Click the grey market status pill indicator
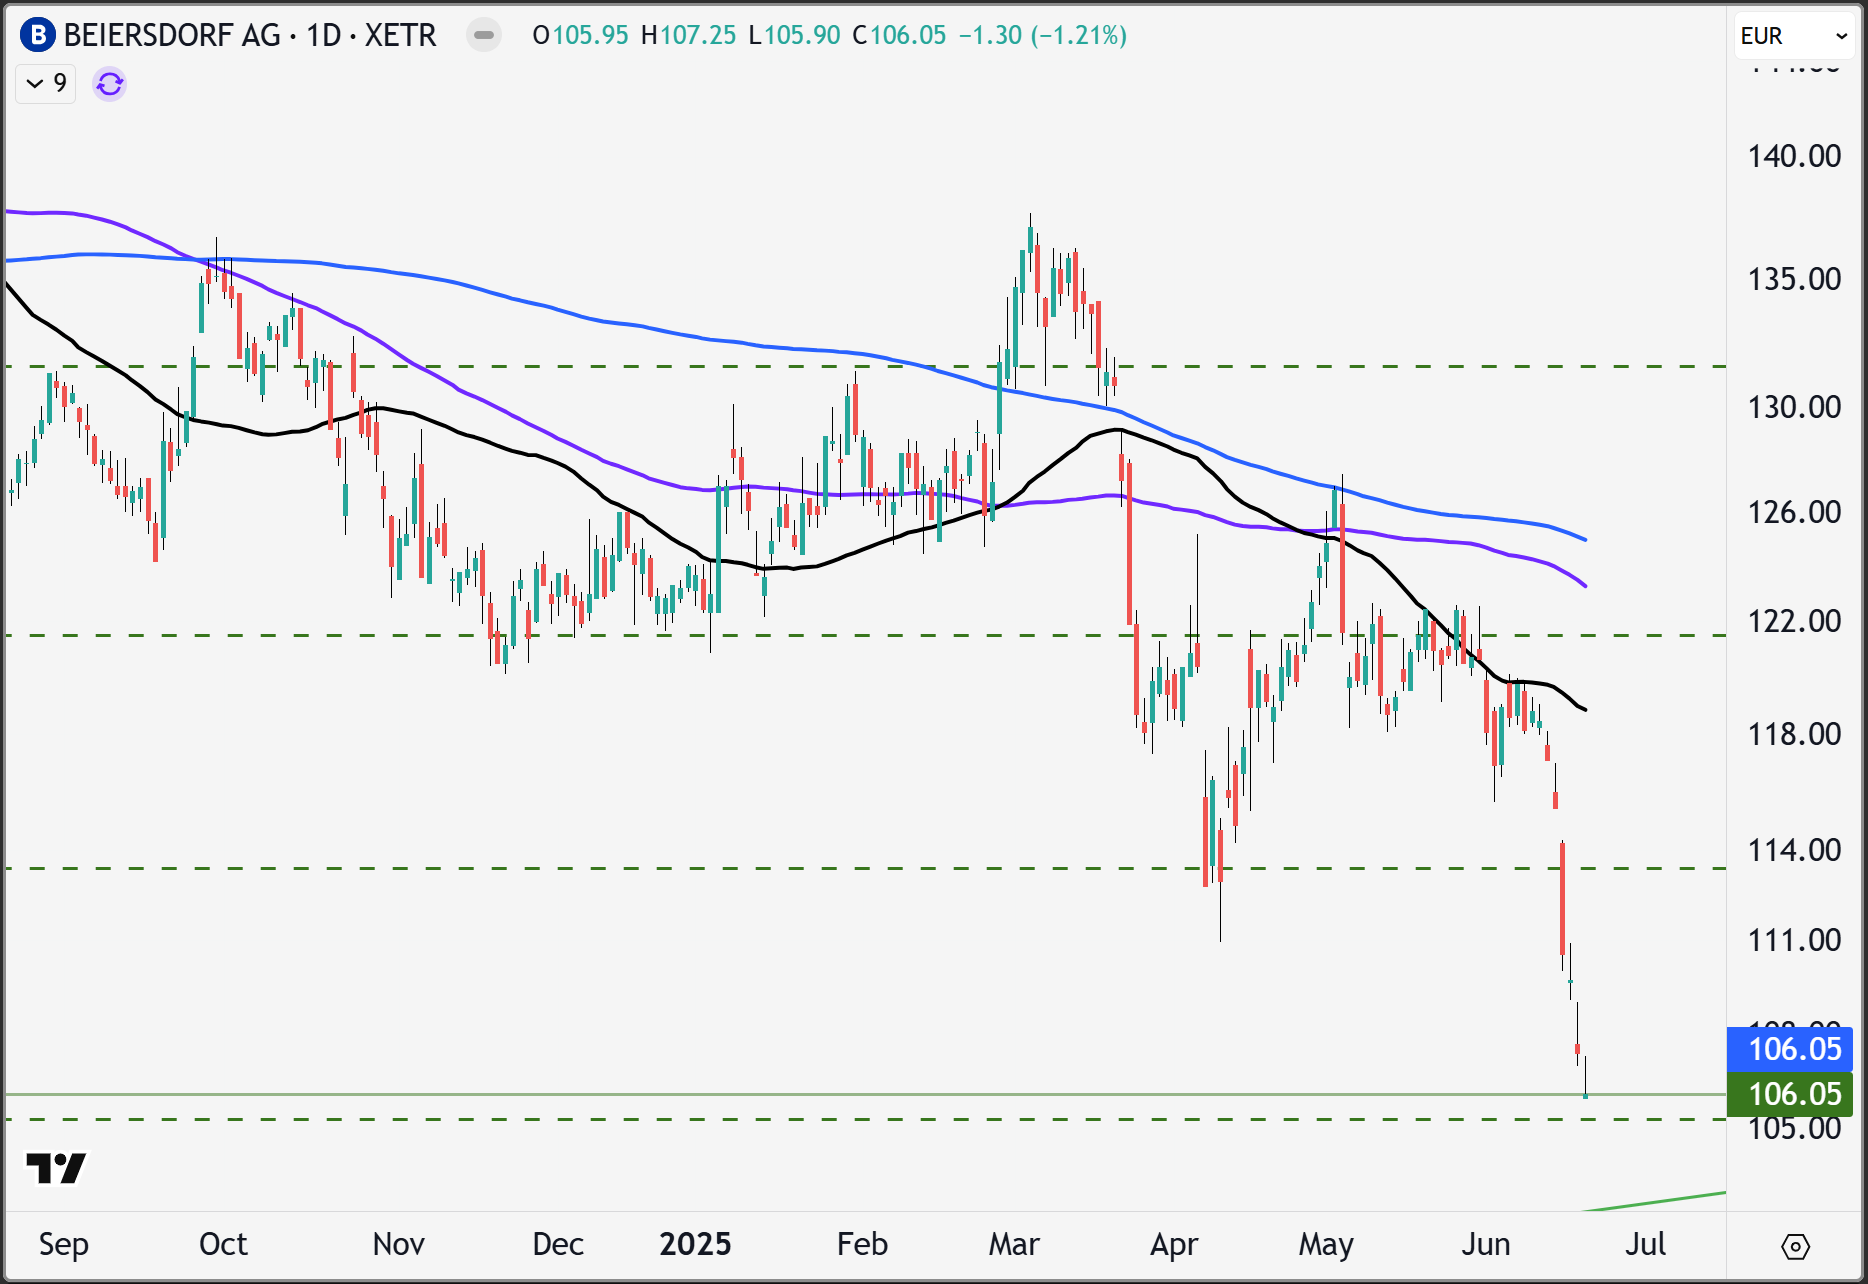This screenshot has width=1868, height=1284. tap(484, 35)
